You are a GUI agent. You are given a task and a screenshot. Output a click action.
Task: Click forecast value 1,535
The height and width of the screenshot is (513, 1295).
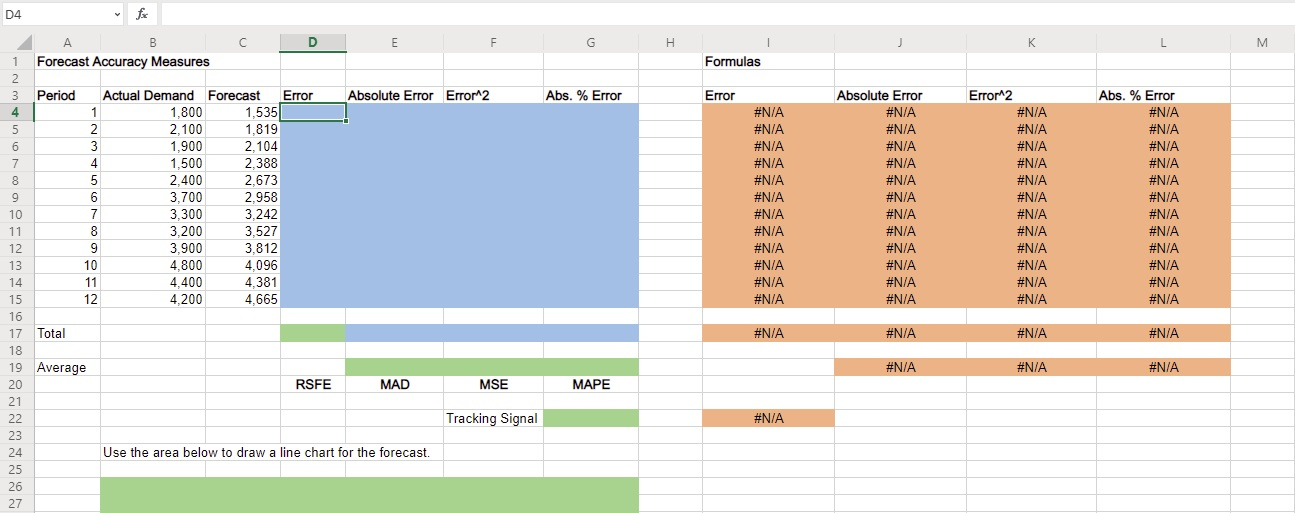242,112
